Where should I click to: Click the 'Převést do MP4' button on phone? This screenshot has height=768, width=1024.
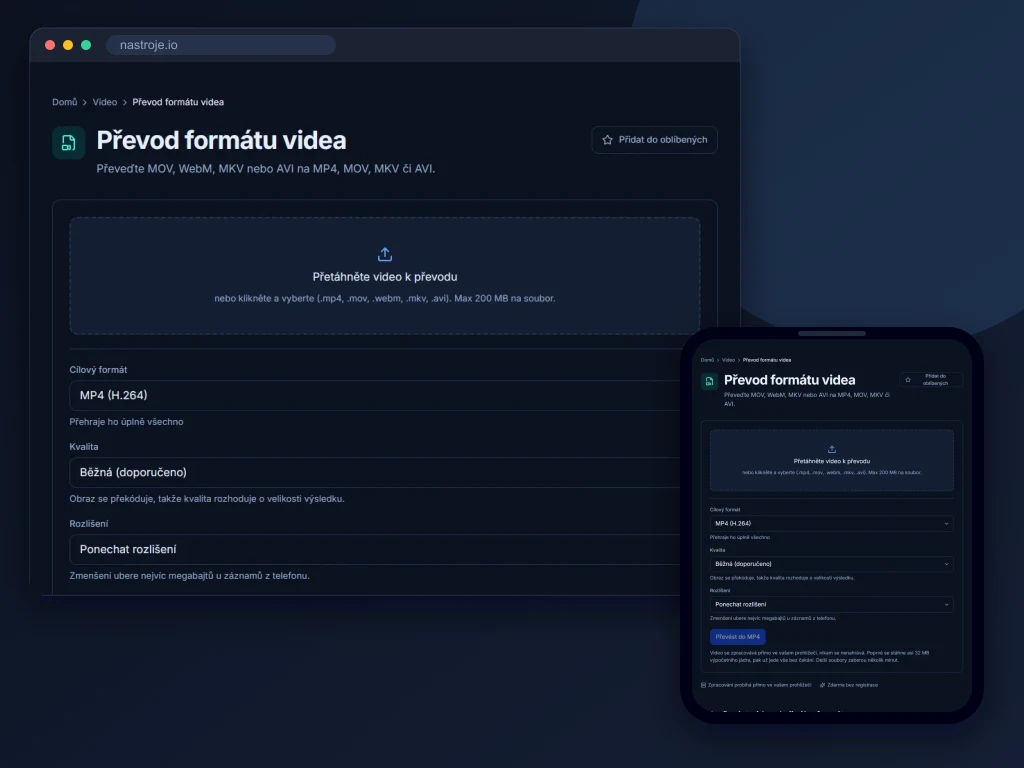737,637
